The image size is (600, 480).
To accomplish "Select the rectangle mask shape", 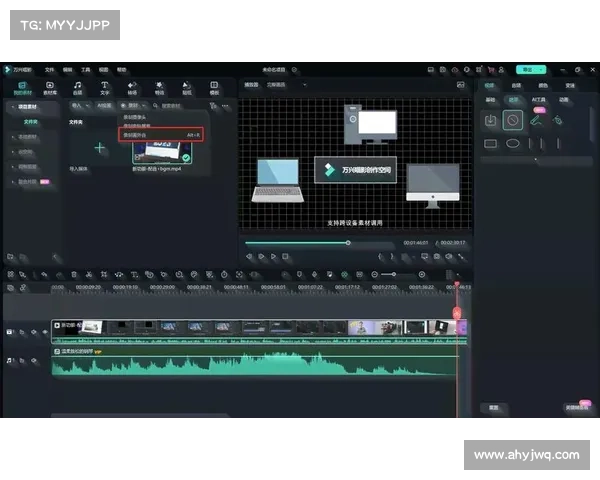I will point(491,143).
